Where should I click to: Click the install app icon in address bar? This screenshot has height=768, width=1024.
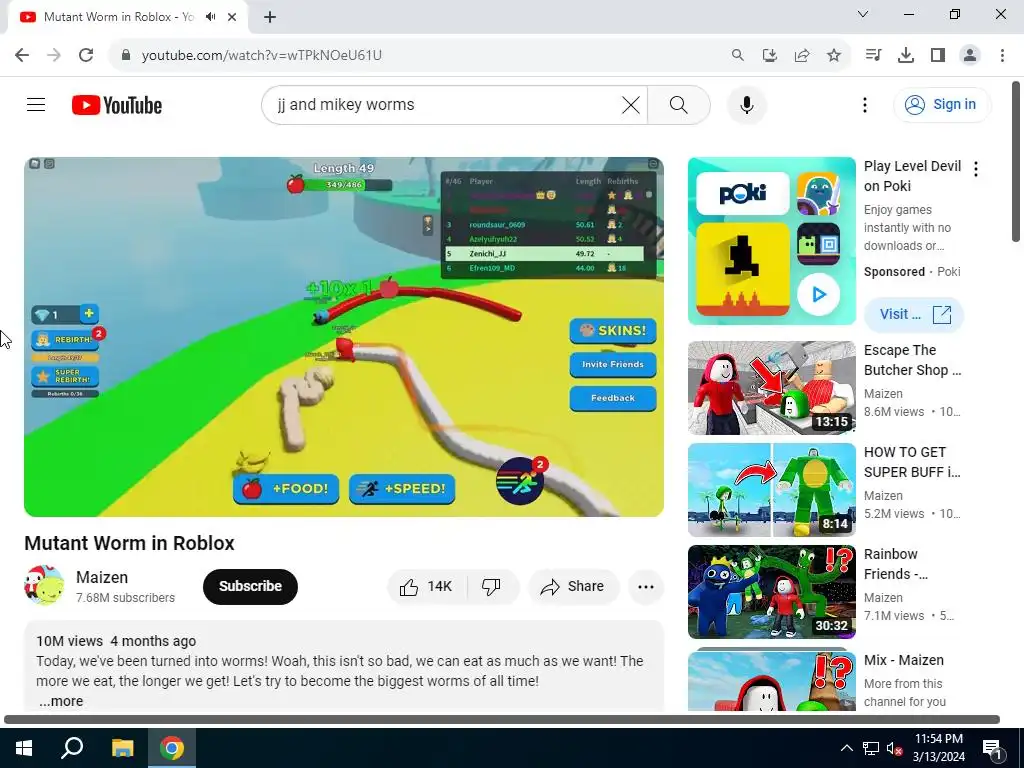770,55
